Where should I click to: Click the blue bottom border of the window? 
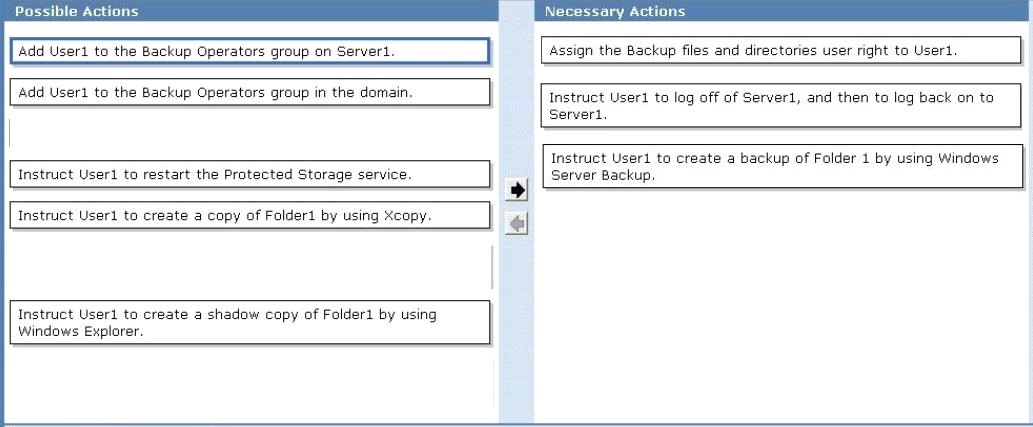click(516, 424)
